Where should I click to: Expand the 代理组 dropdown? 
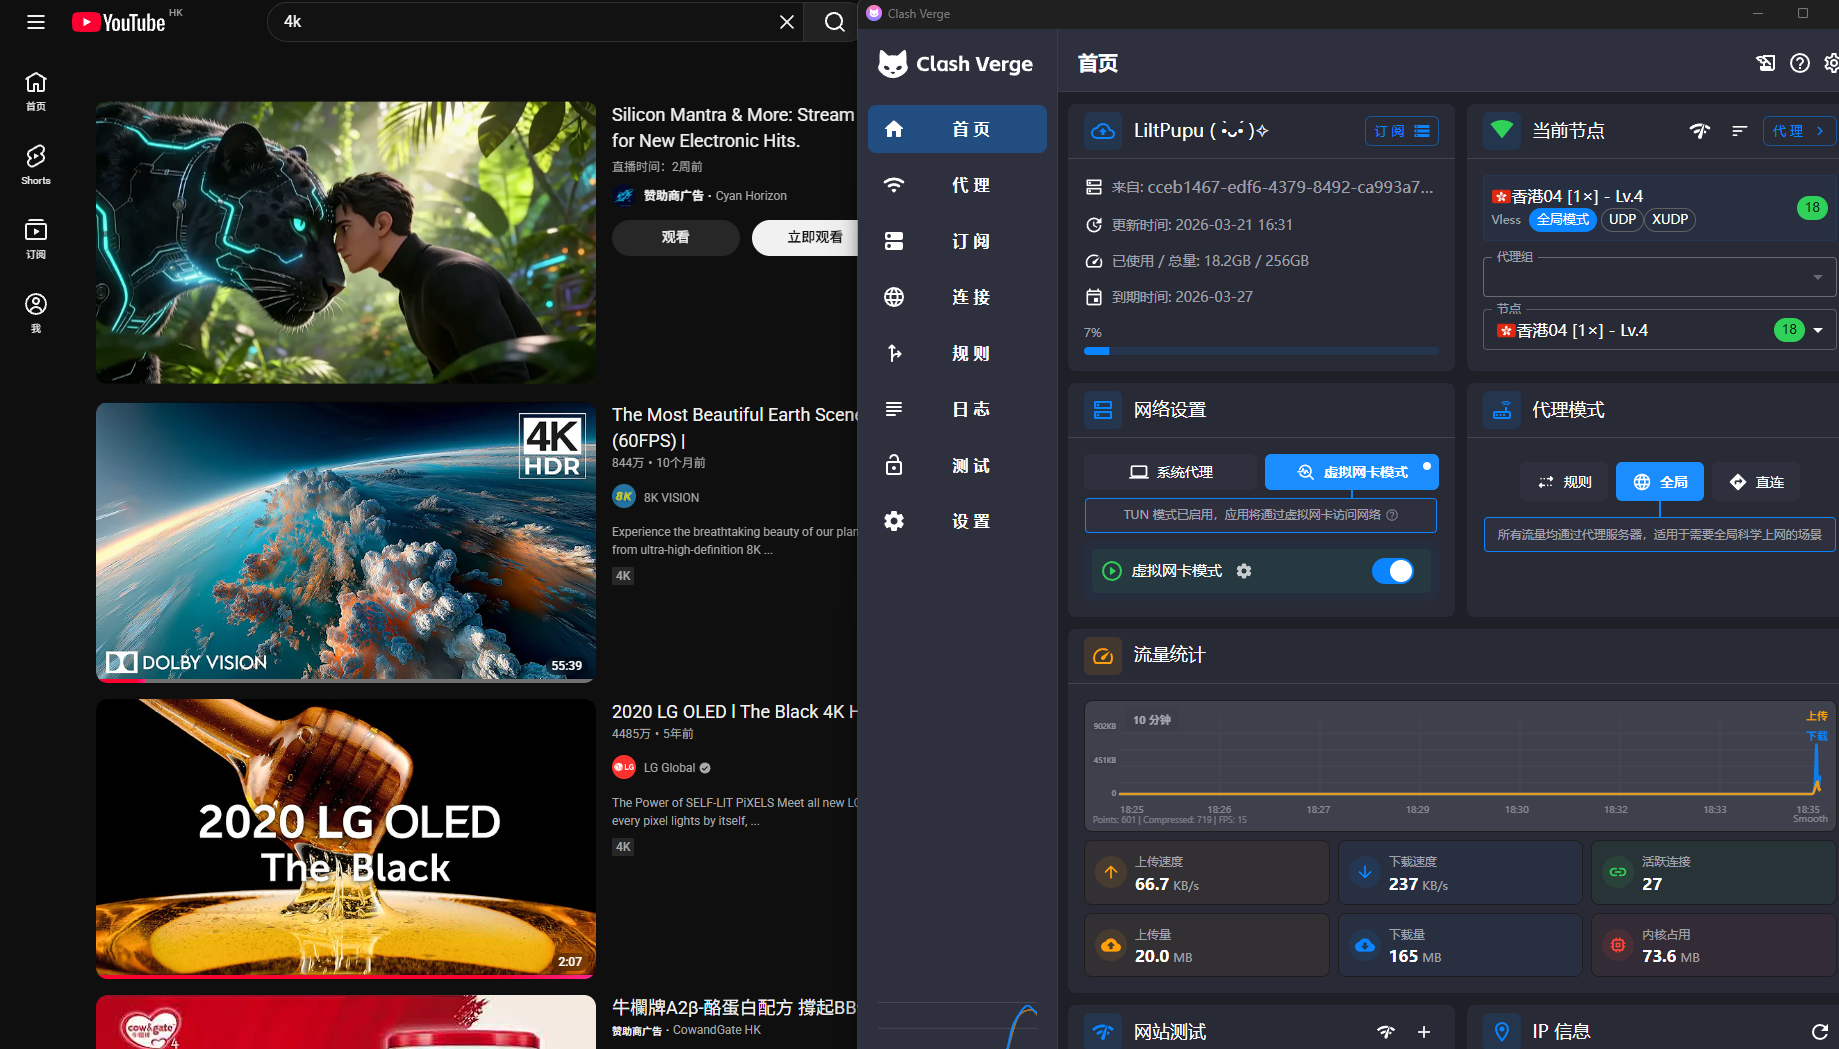tap(1817, 277)
